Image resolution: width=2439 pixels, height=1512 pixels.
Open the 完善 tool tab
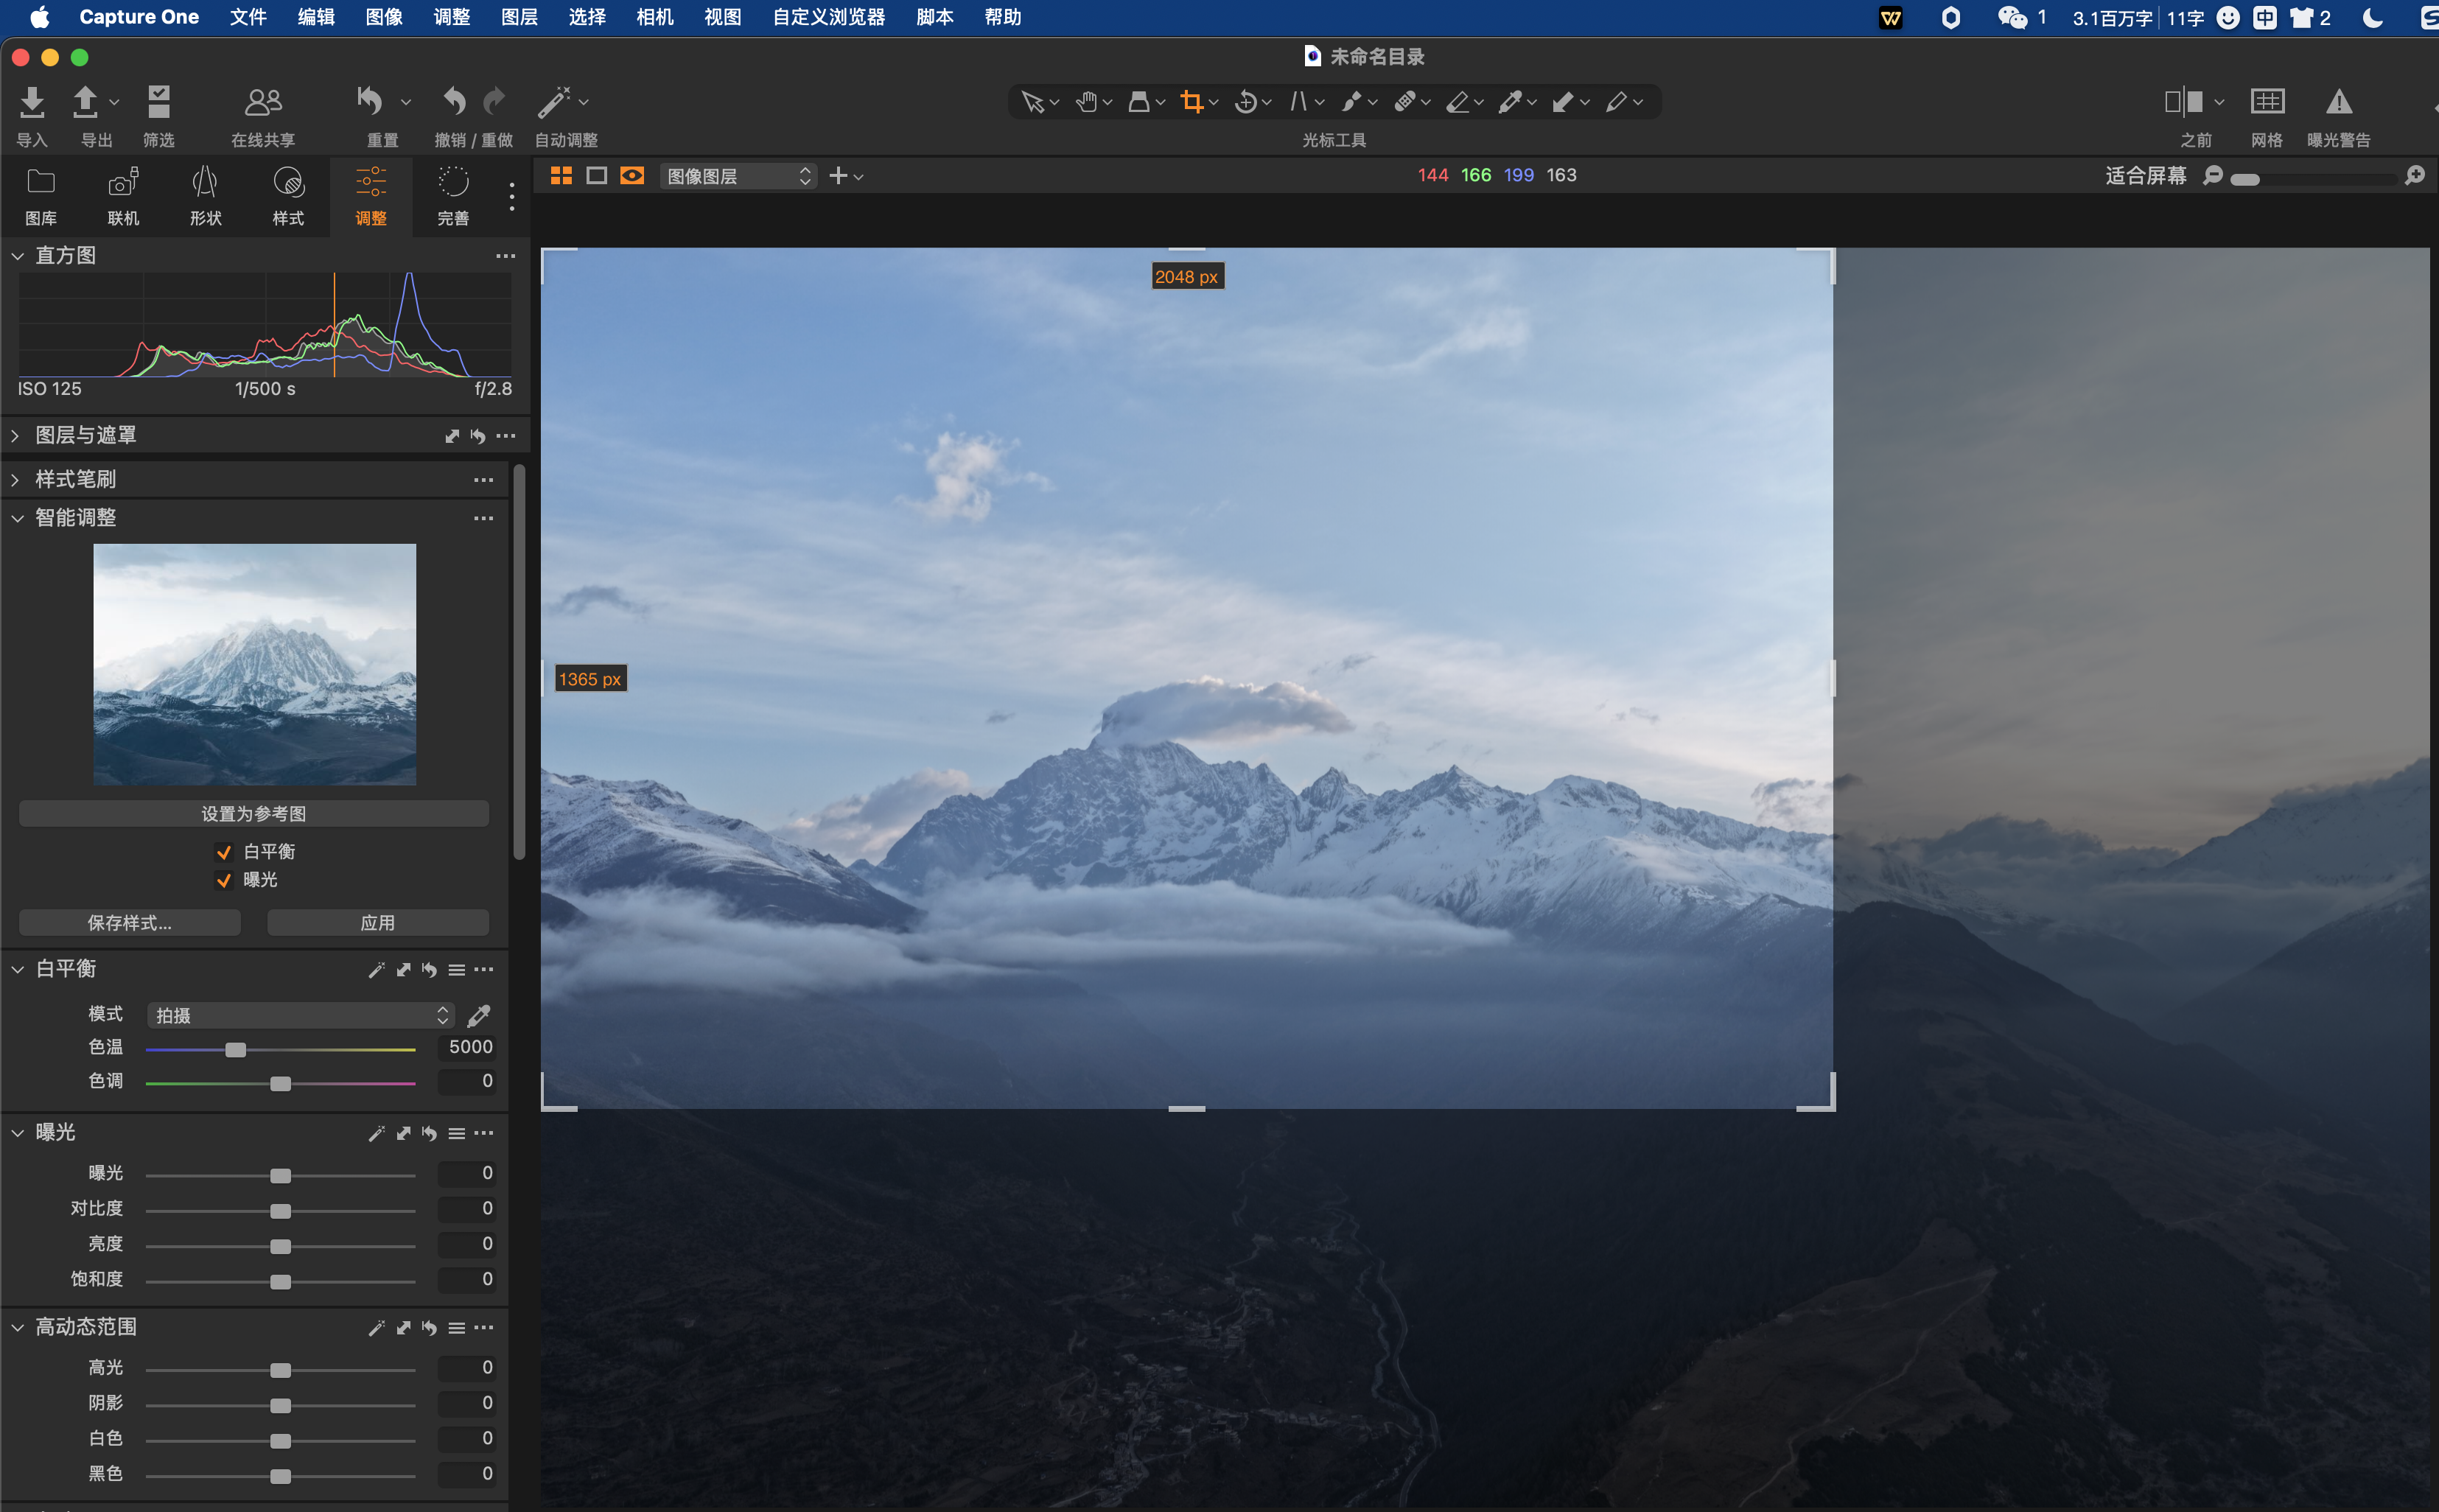[x=453, y=197]
